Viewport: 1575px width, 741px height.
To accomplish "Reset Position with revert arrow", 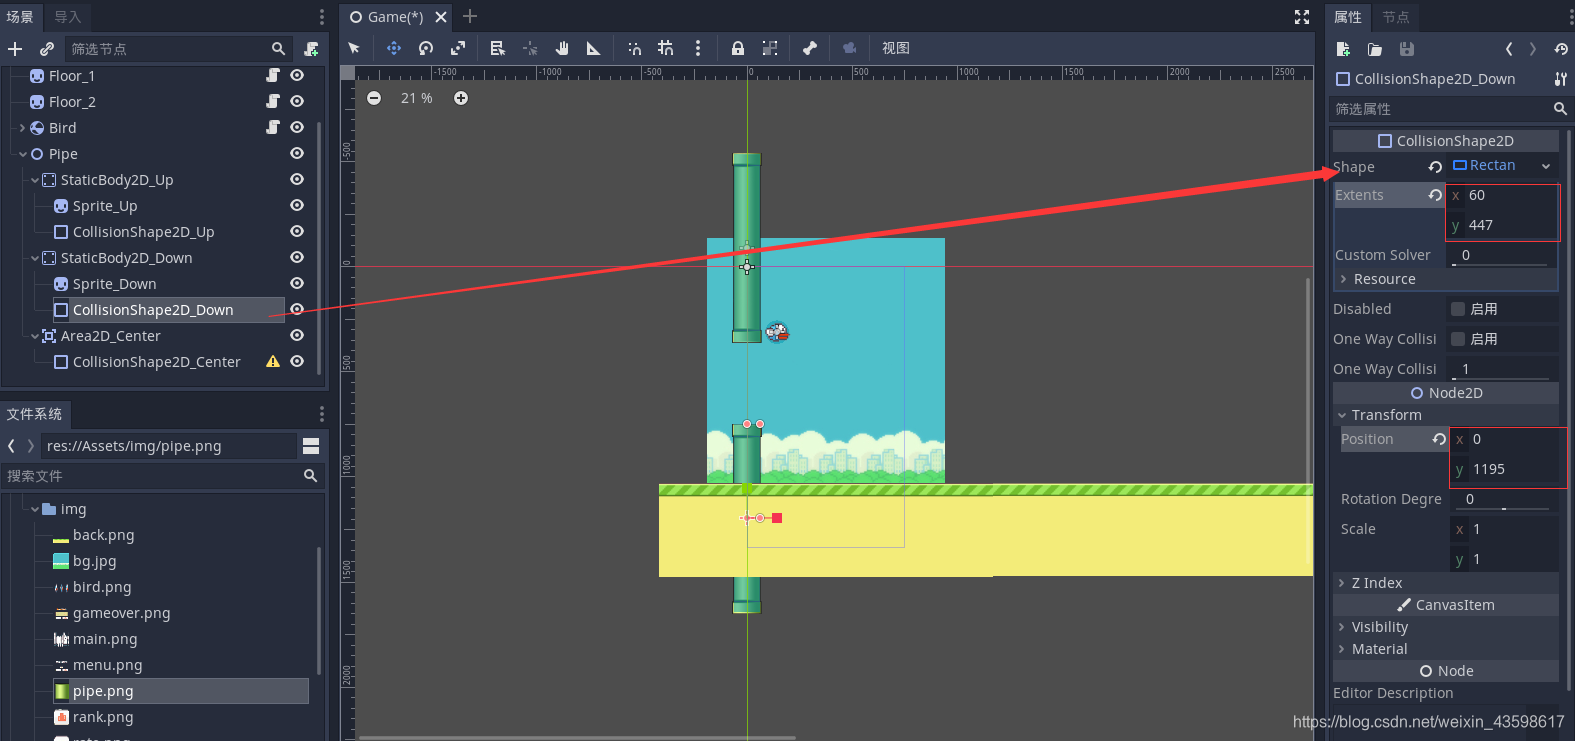I will [x=1439, y=439].
